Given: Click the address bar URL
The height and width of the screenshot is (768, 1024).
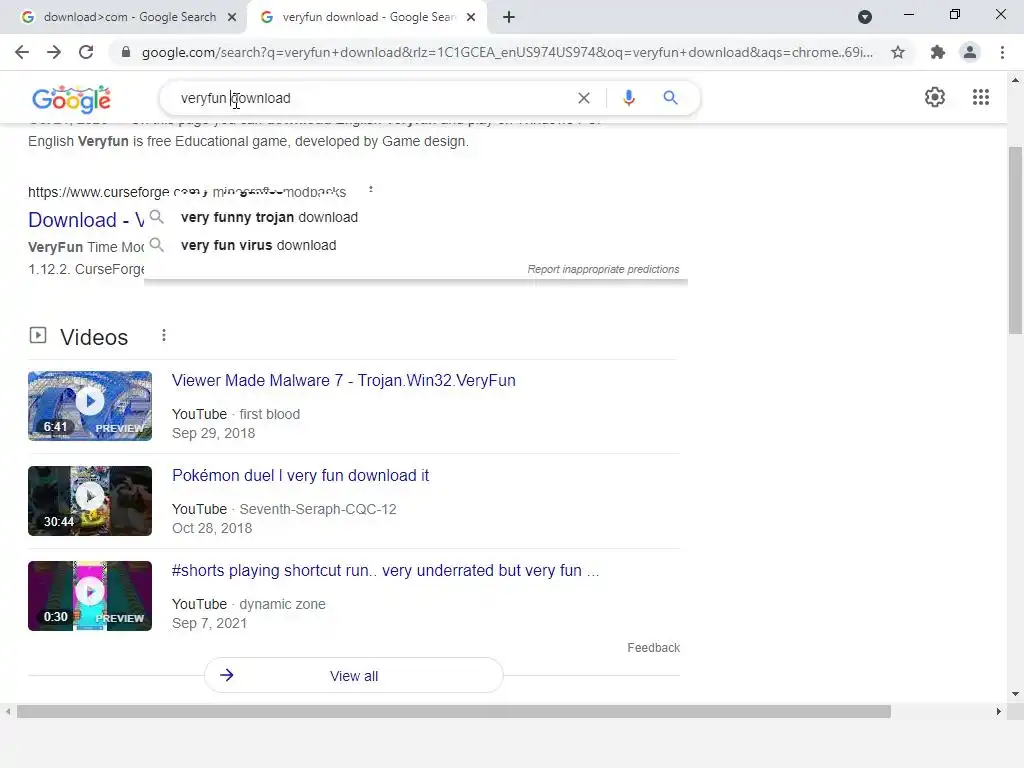Looking at the screenshot, I should click(x=507, y=52).
